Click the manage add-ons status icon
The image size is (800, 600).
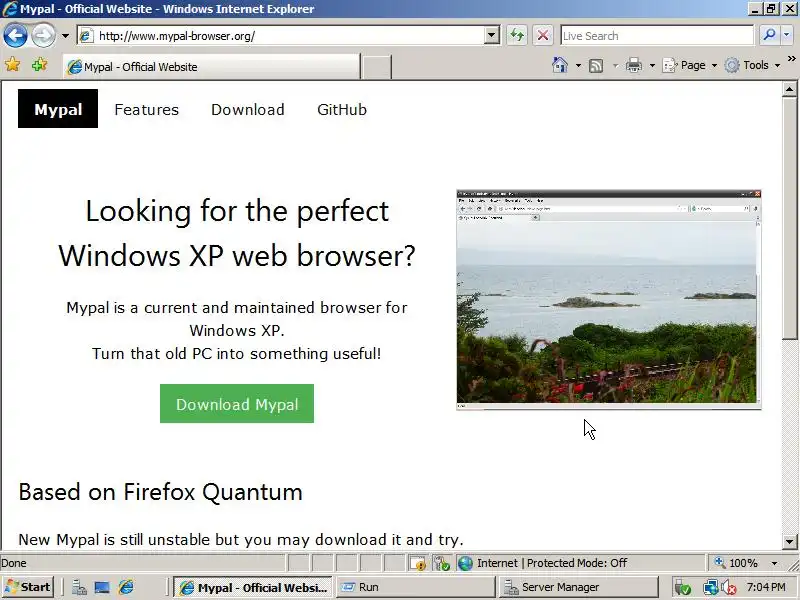click(x=441, y=563)
